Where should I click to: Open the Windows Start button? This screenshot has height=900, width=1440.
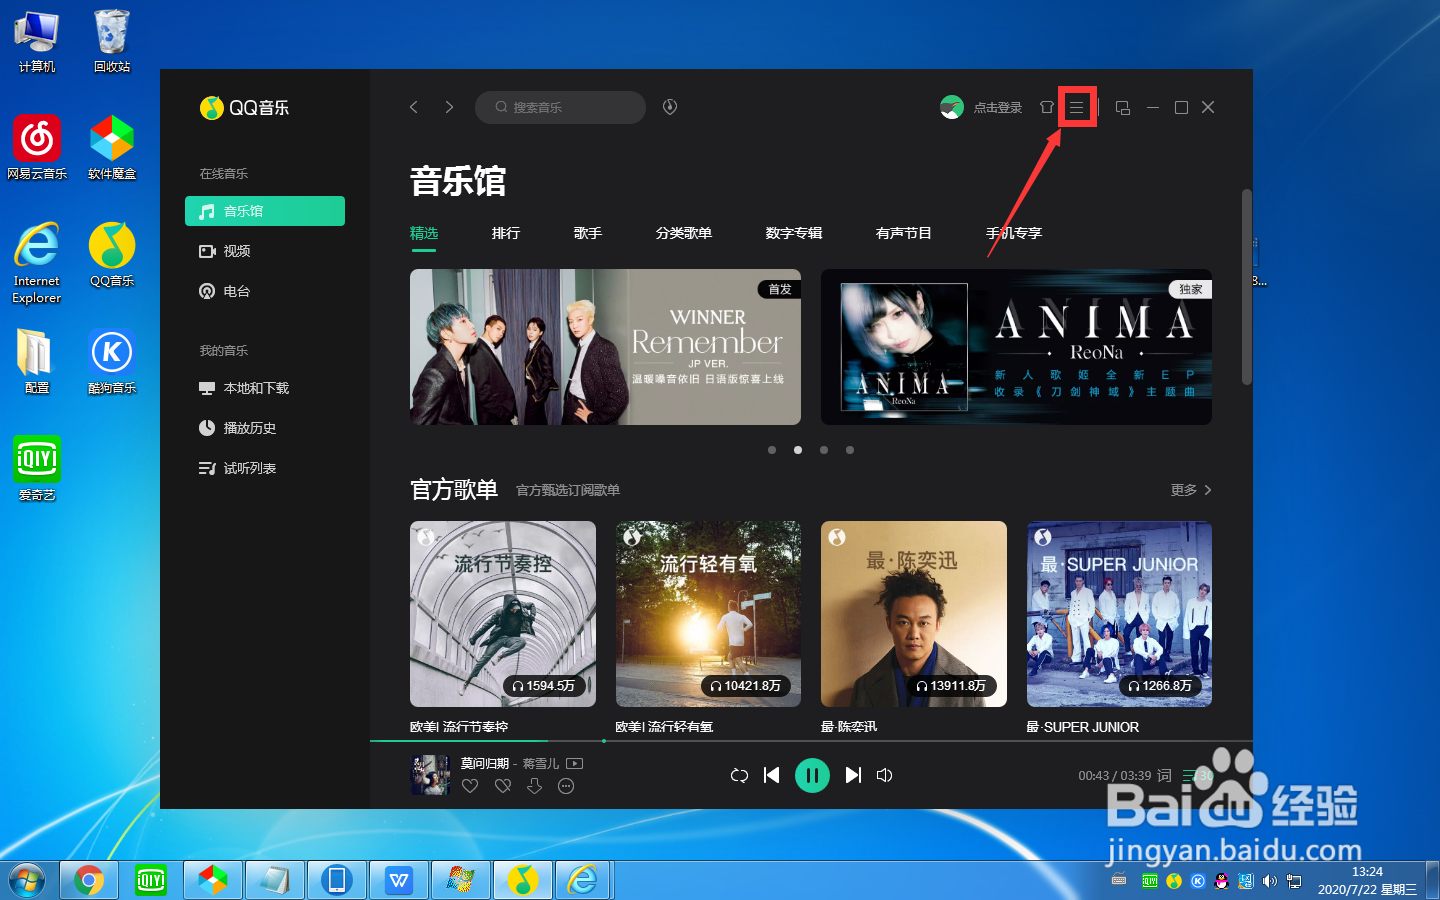click(x=27, y=880)
